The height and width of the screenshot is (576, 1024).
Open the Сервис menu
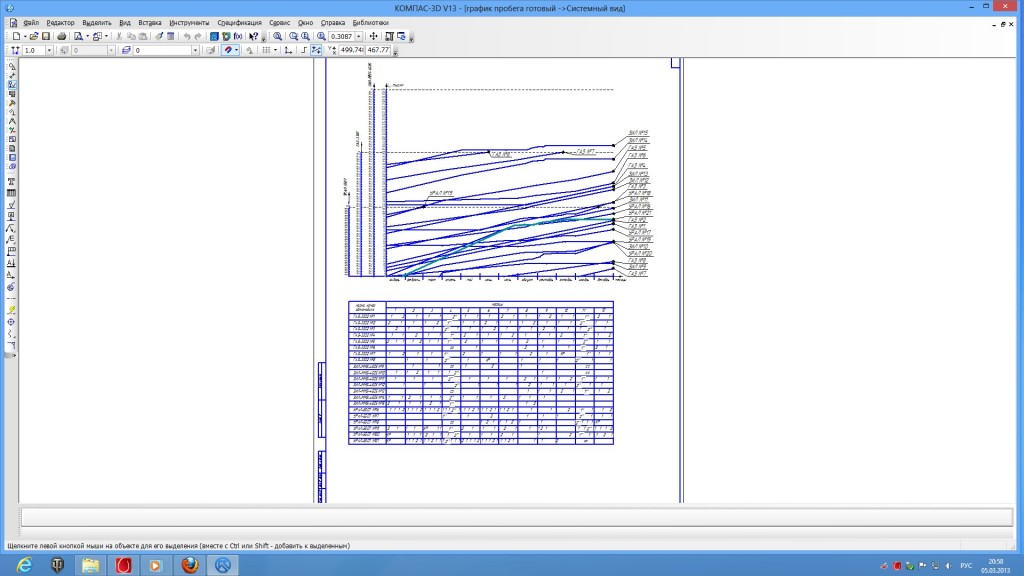click(280, 23)
